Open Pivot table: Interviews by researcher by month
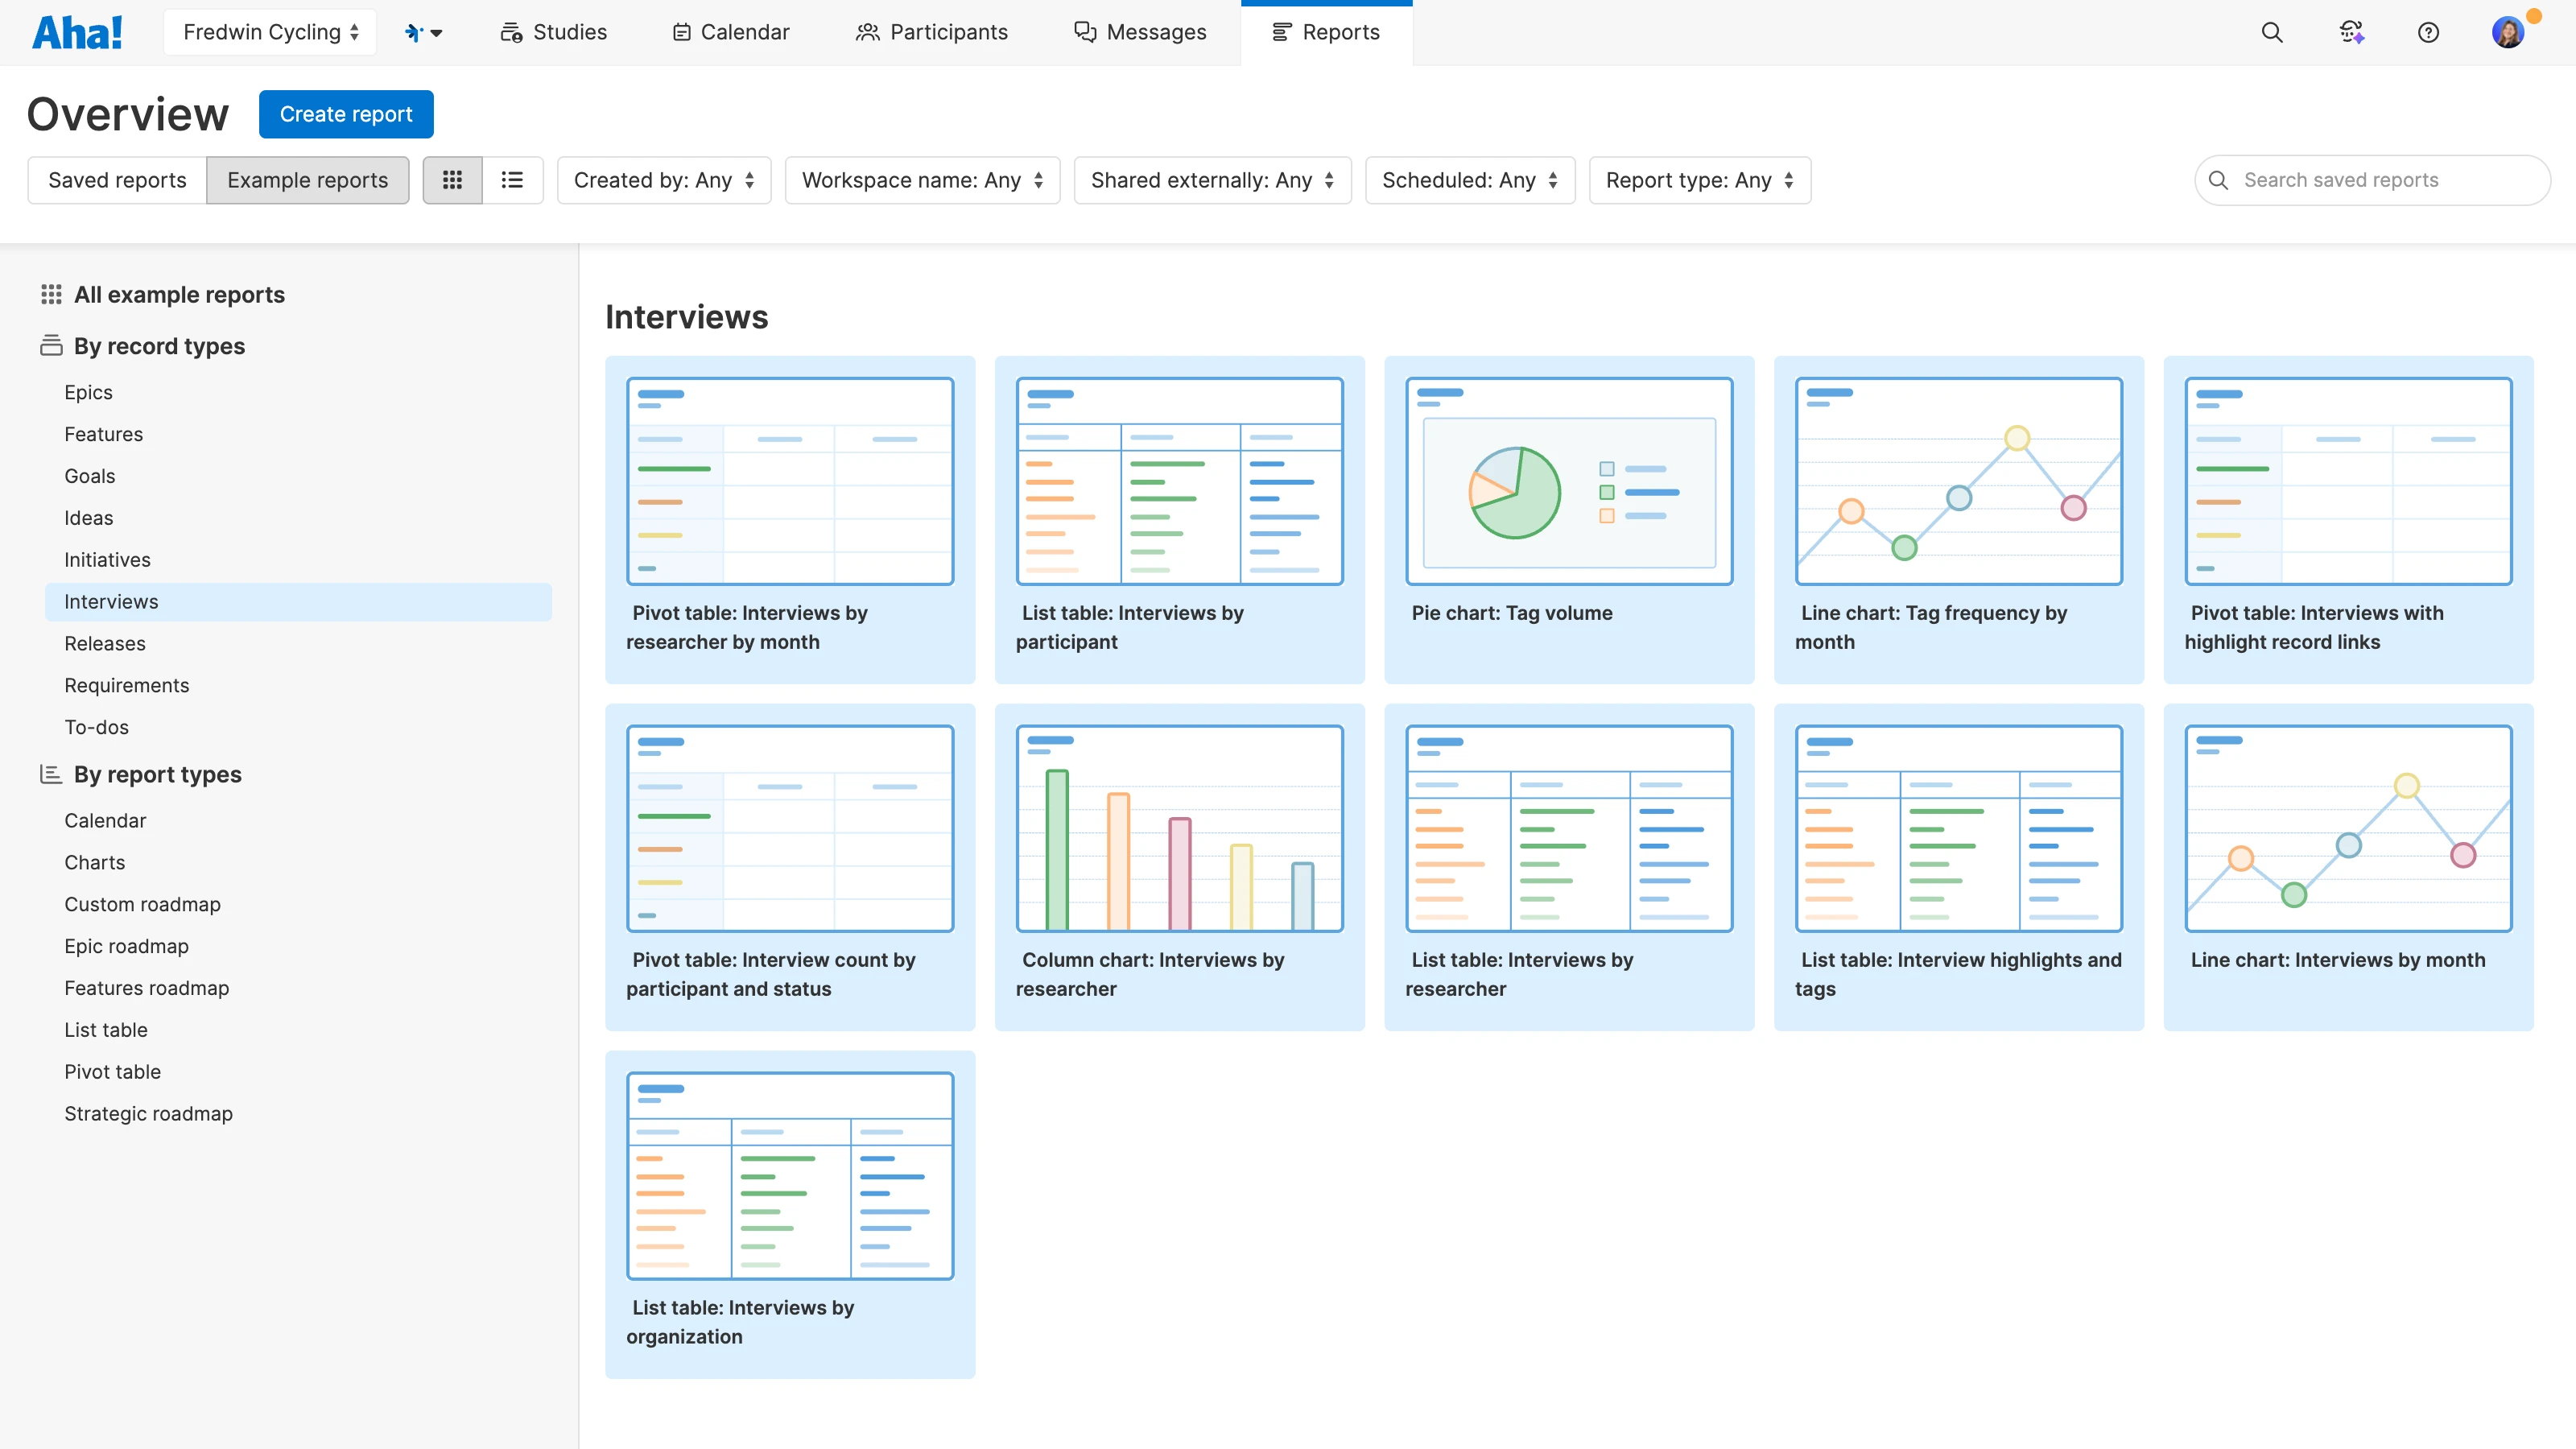 click(789, 519)
